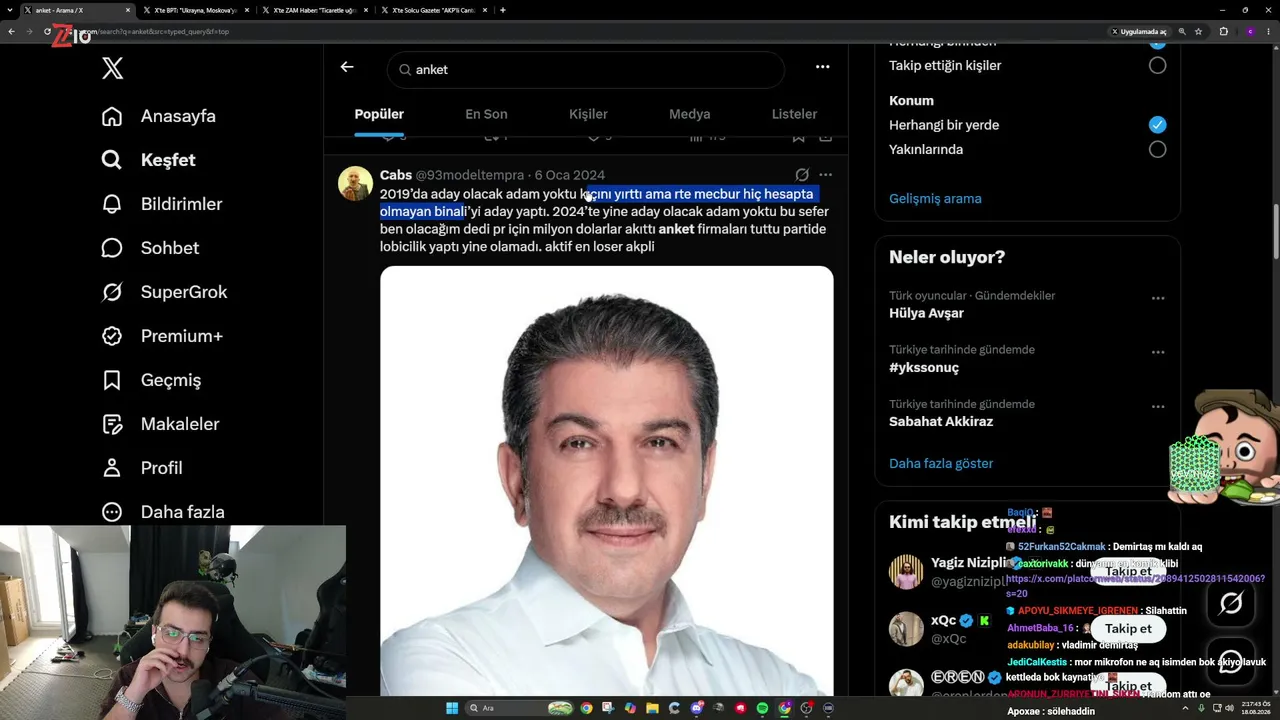Click the X logo in the sidebar
This screenshot has width=1280, height=720.
[112, 68]
